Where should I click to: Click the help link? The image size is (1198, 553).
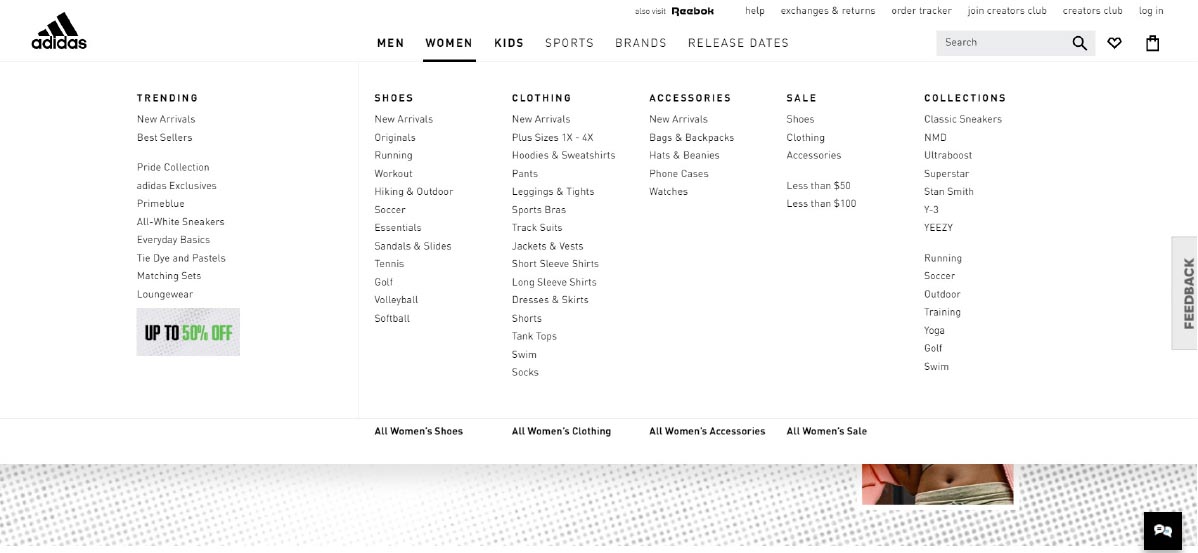(x=755, y=11)
